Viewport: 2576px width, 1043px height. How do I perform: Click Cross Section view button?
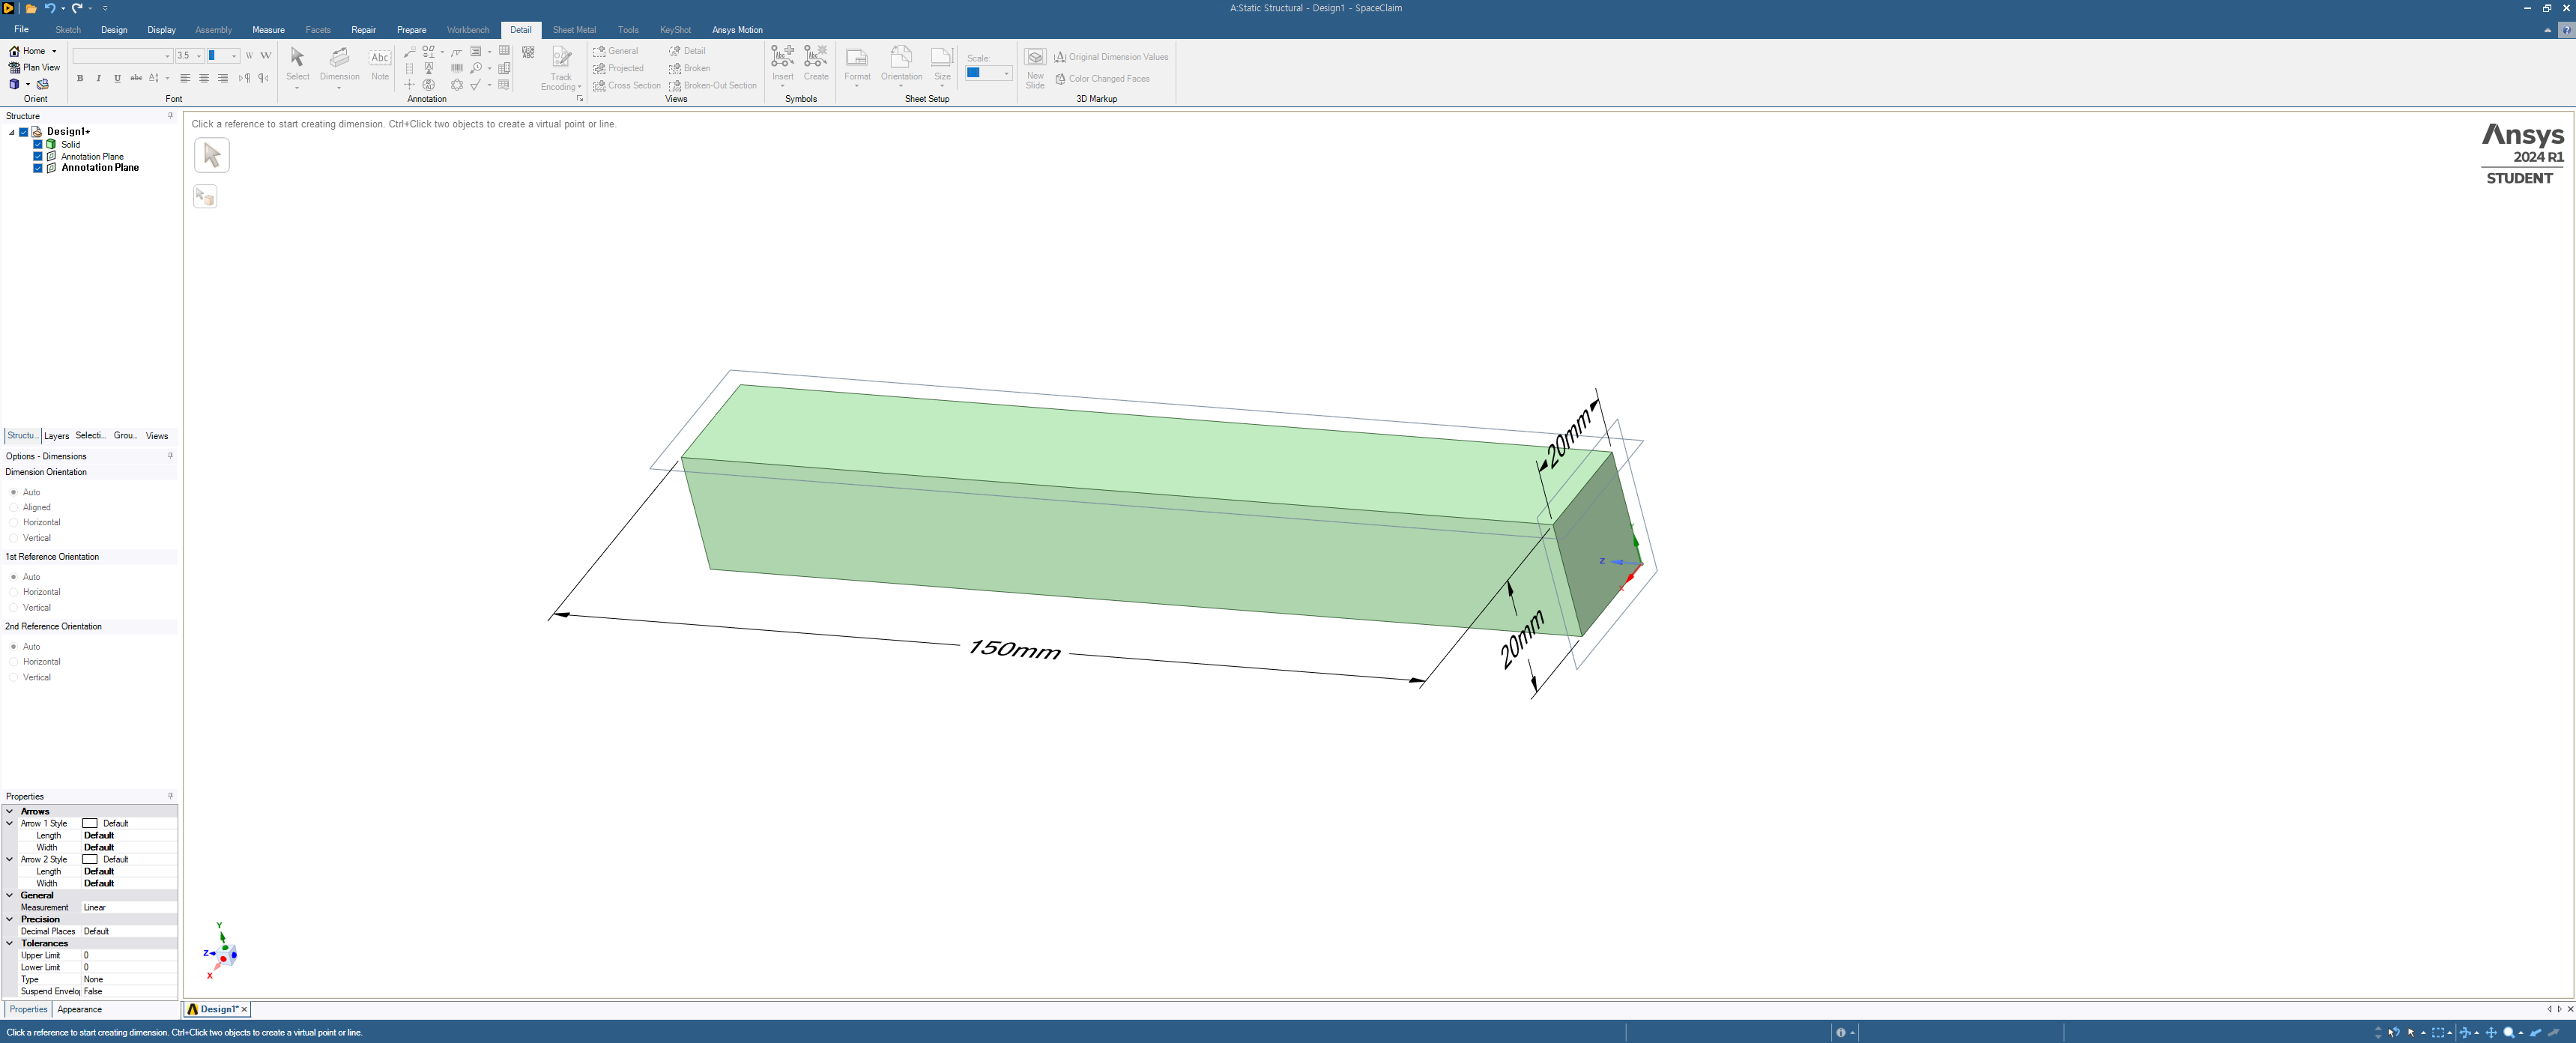(x=627, y=86)
